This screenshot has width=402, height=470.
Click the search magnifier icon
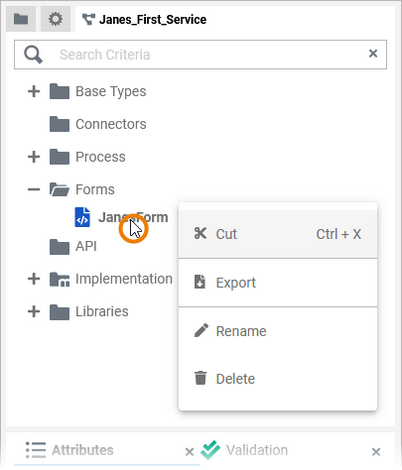(33, 54)
